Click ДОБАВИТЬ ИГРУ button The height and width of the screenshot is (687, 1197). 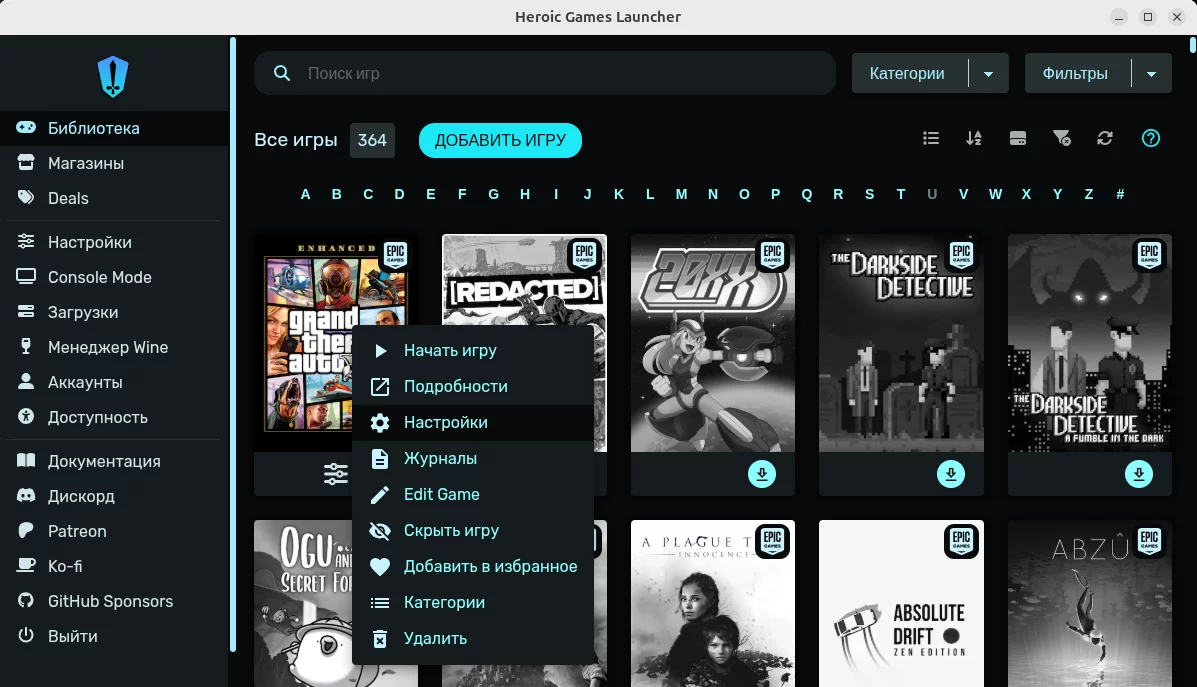pos(500,140)
